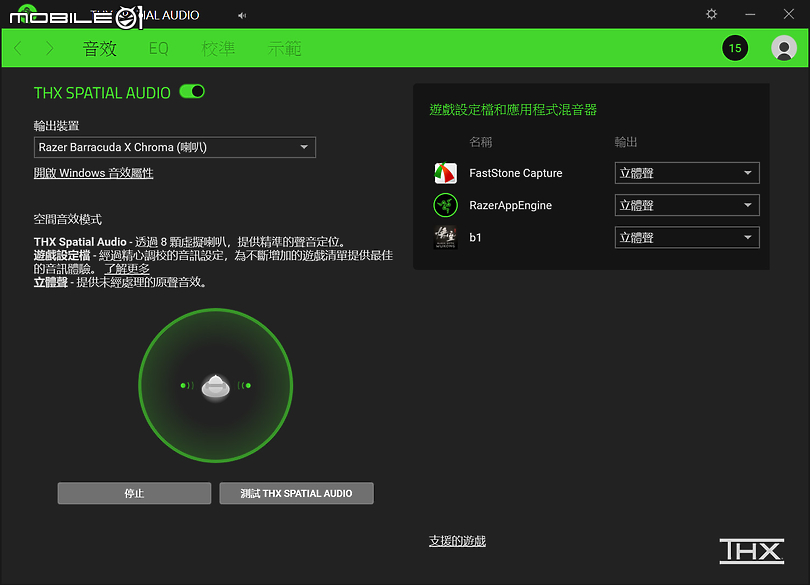The image size is (810, 585).
Task: Toggle THX Spatial Audio off
Action: click(192, 91)
